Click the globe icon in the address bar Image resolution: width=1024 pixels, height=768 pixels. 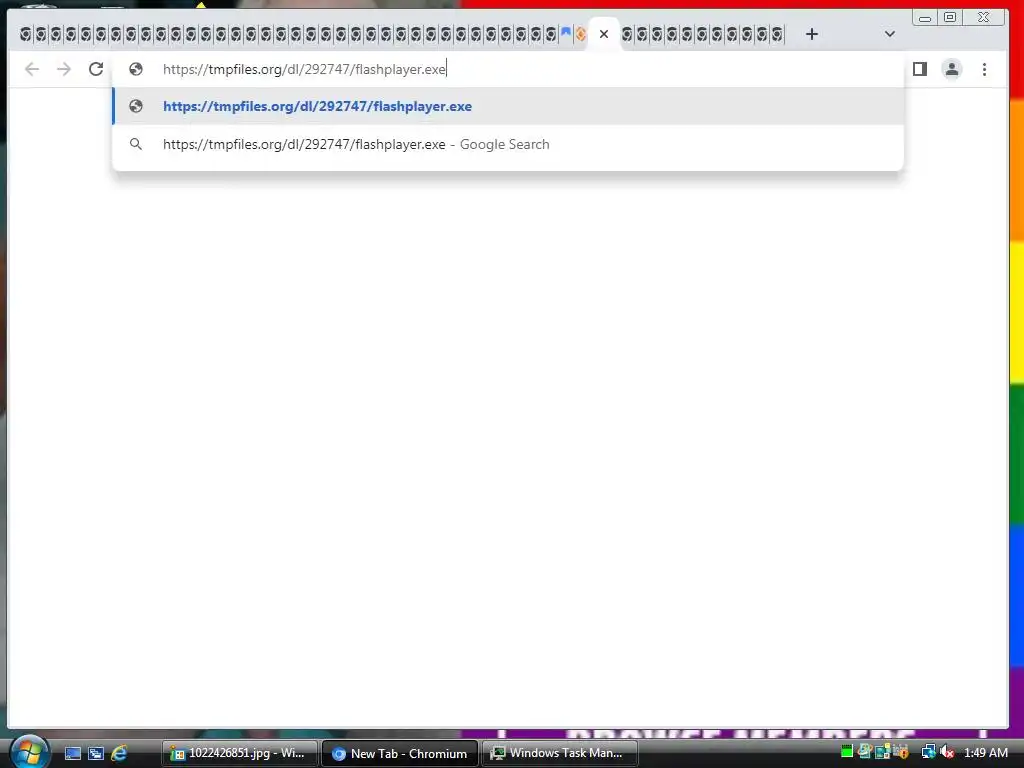pyautogui.click(x=136, y=69)
